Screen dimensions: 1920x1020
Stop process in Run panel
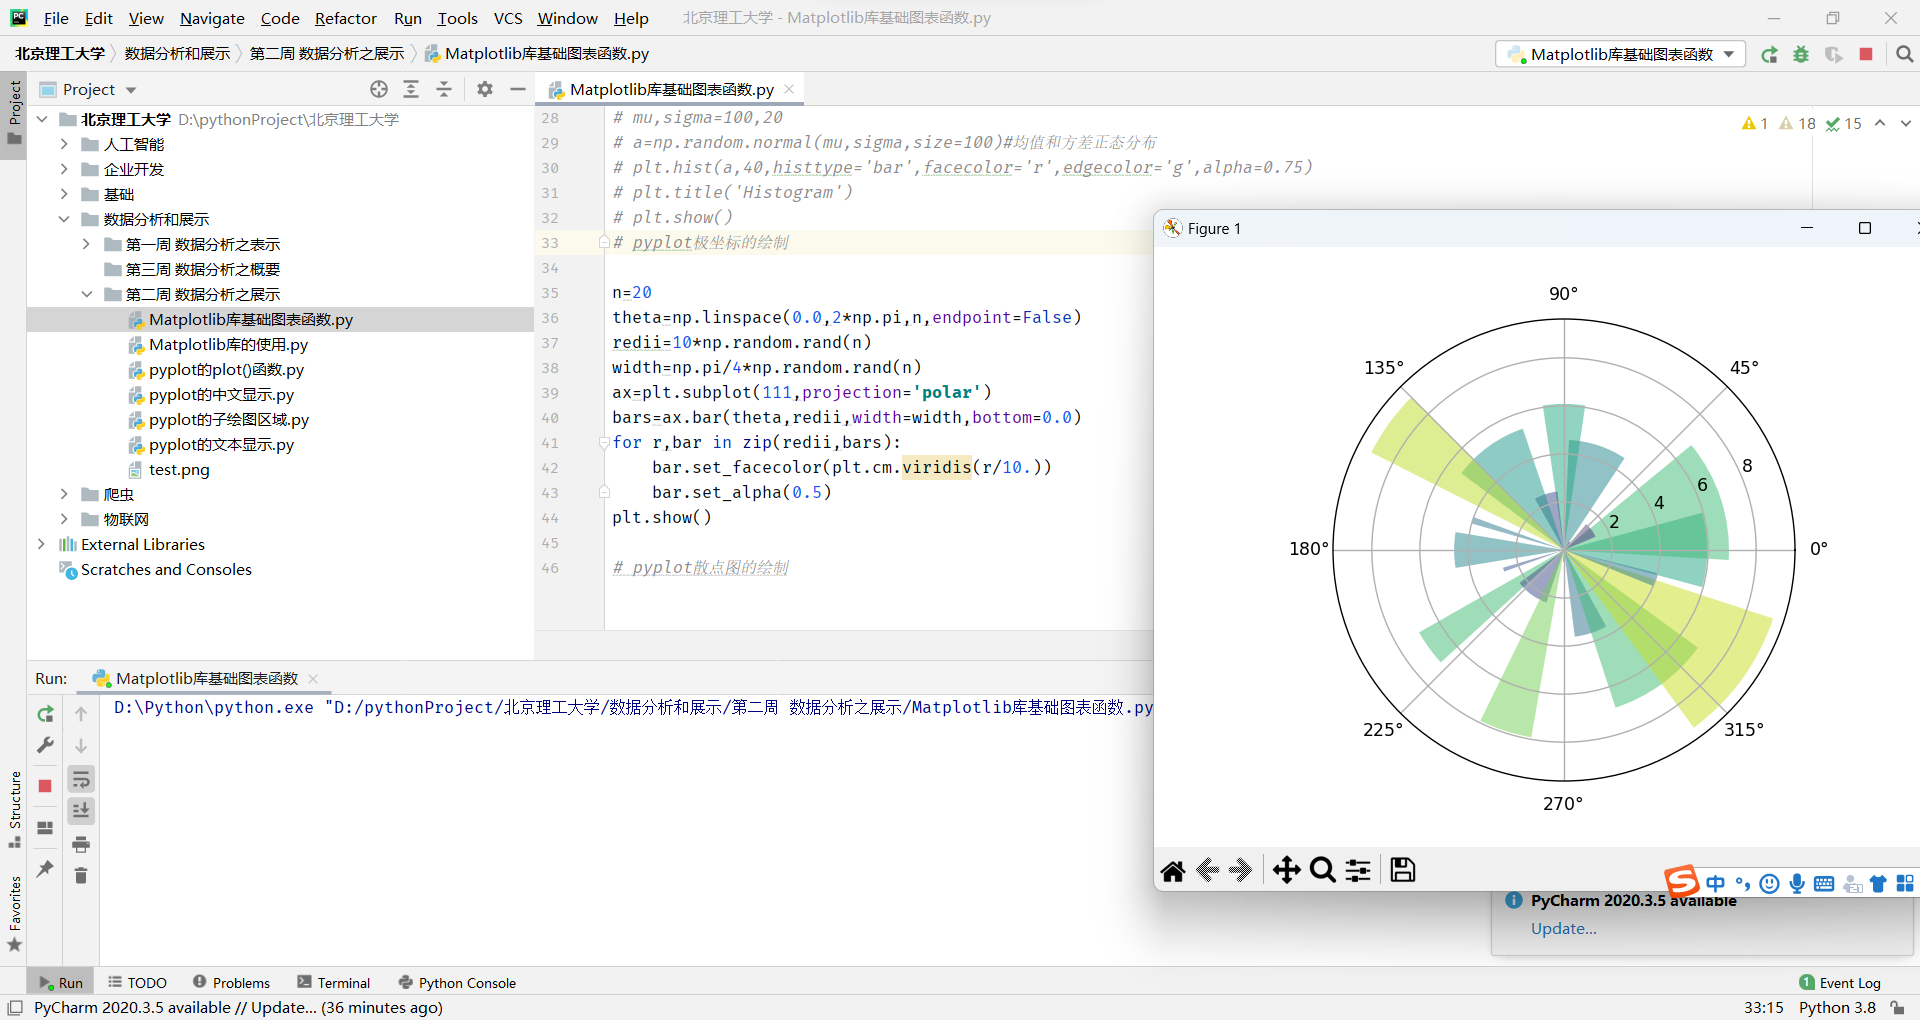click(45, 786)
